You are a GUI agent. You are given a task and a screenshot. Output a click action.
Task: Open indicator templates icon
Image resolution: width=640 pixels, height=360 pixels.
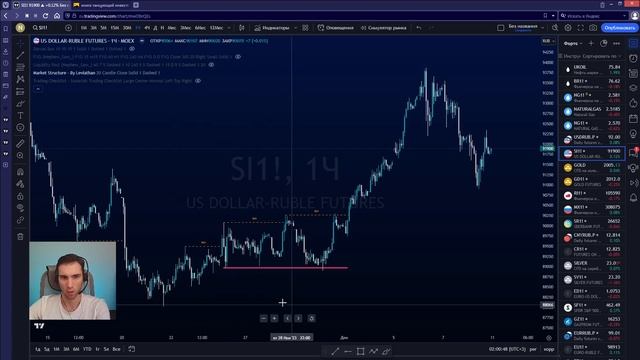[x=305, y=28]
